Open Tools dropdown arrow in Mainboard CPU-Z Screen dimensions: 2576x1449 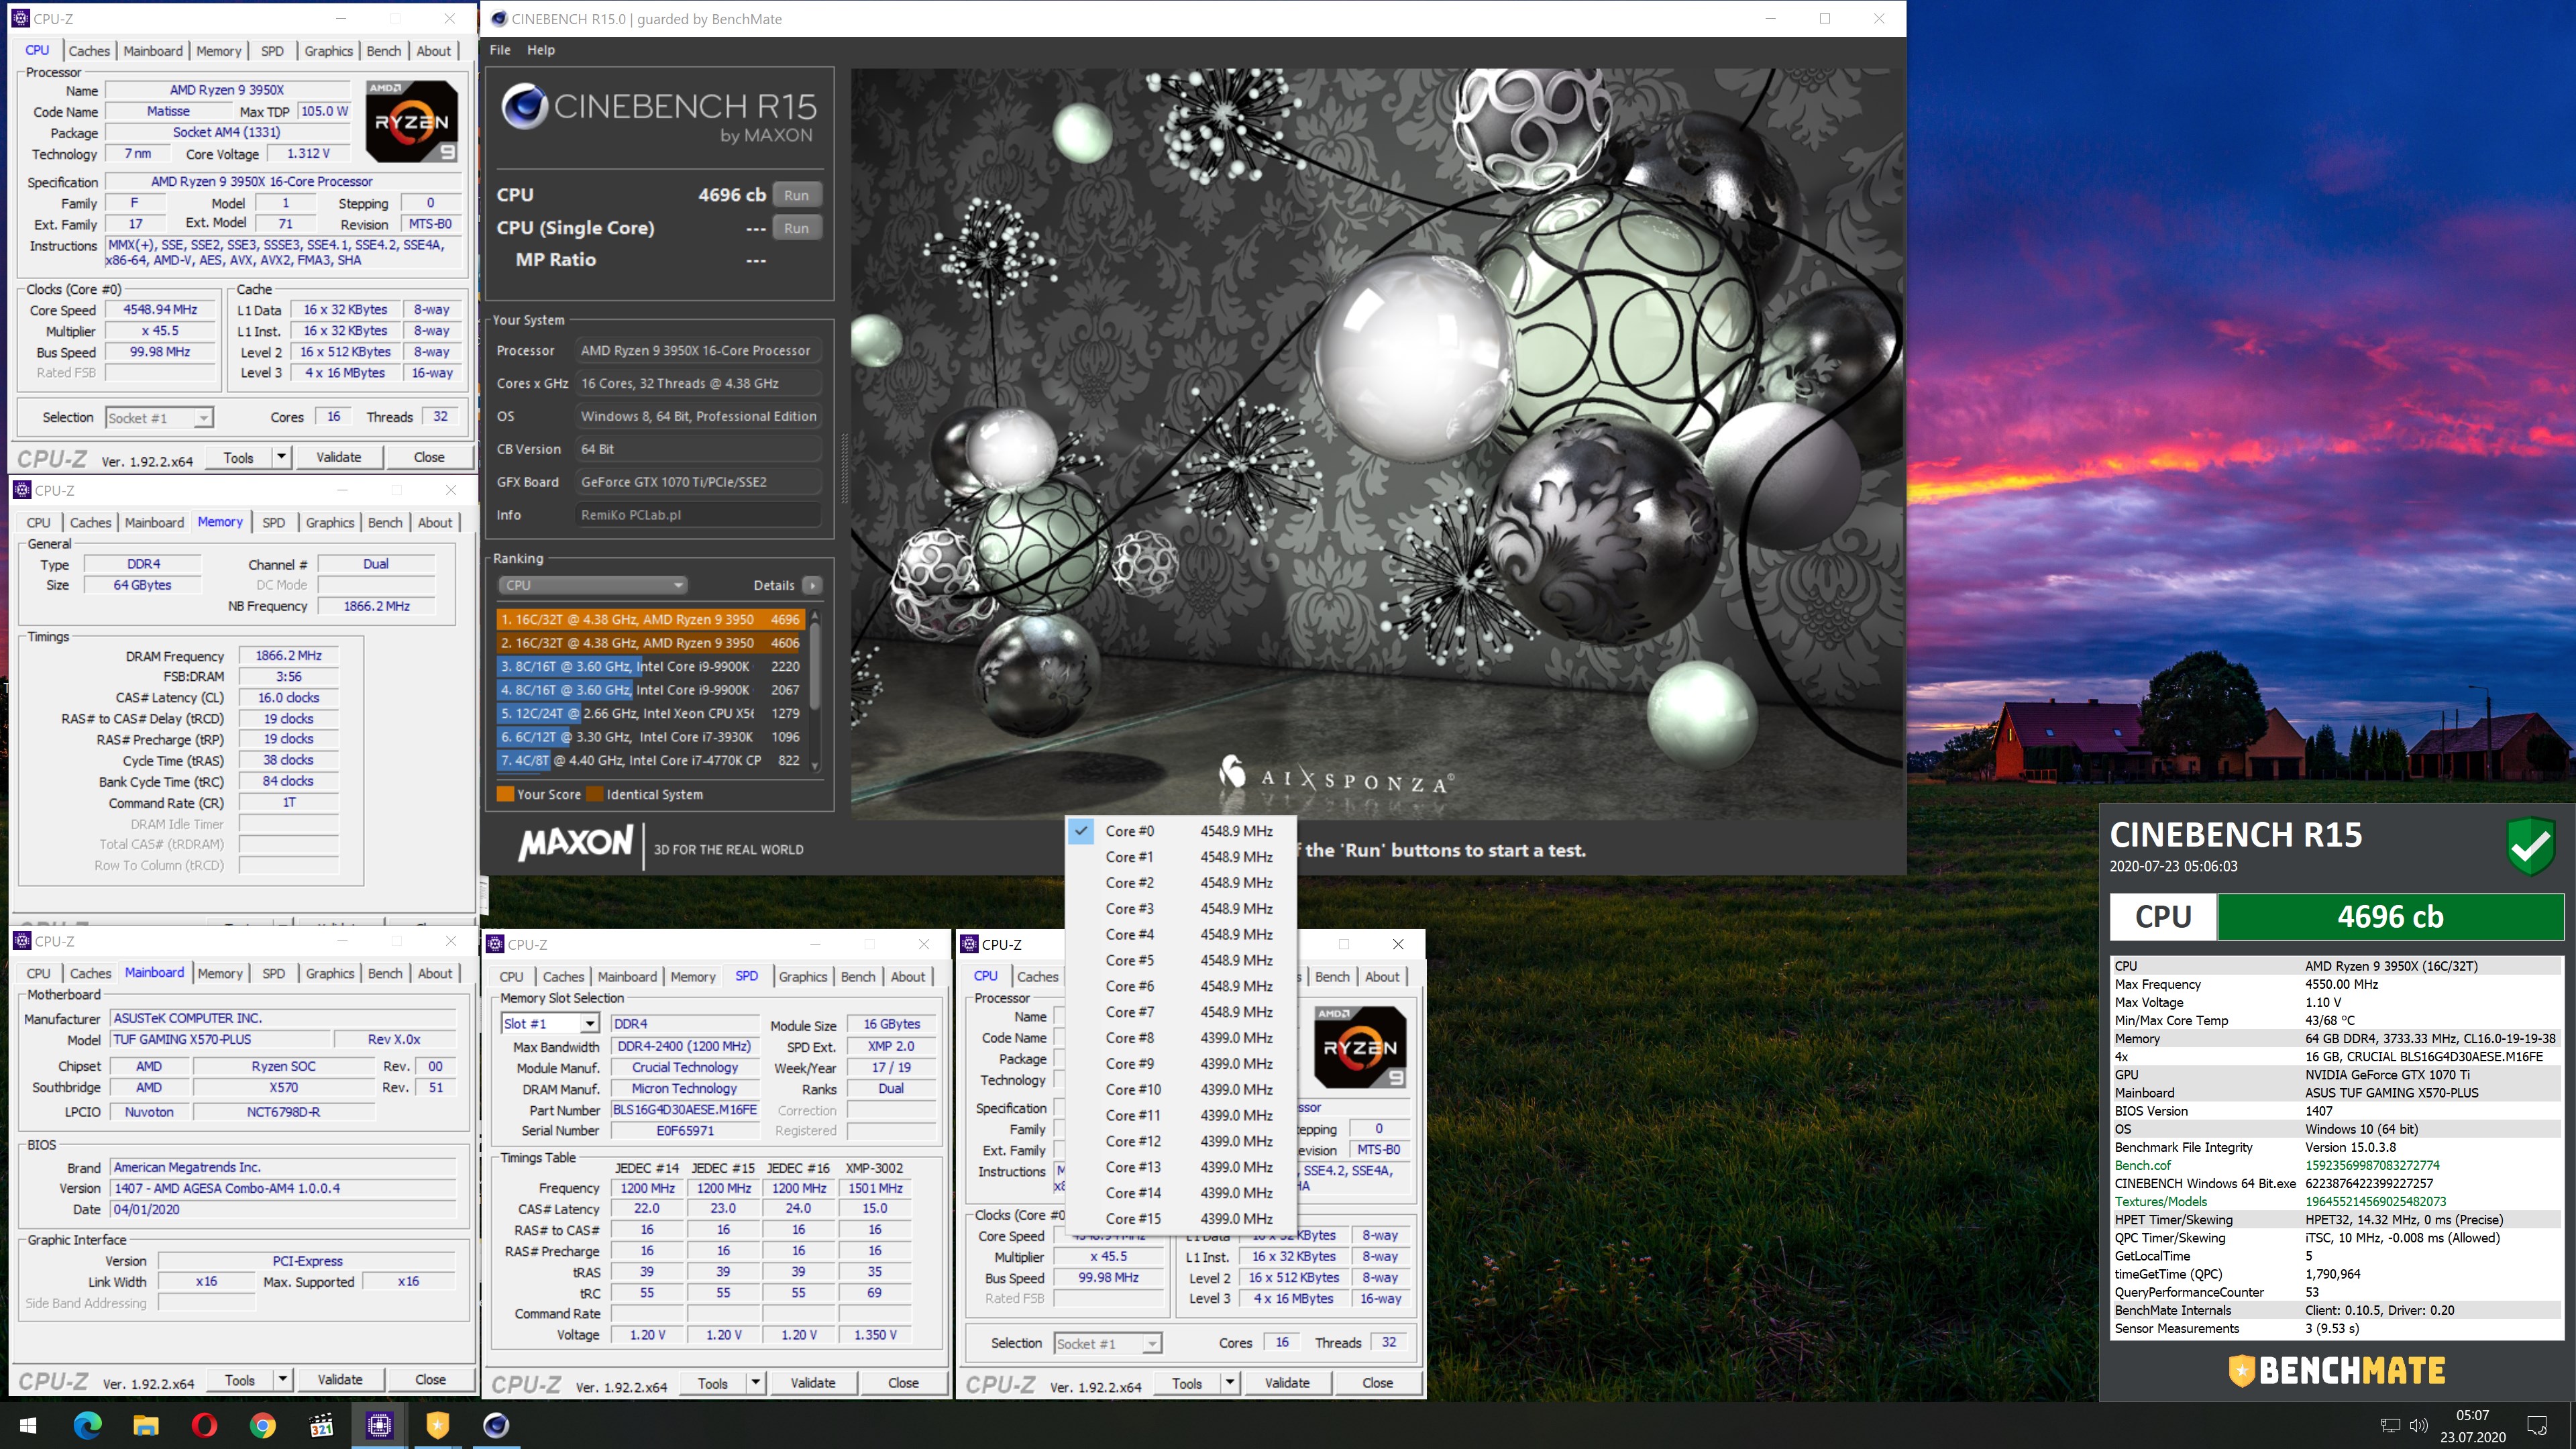click(x=282, y=1379)
